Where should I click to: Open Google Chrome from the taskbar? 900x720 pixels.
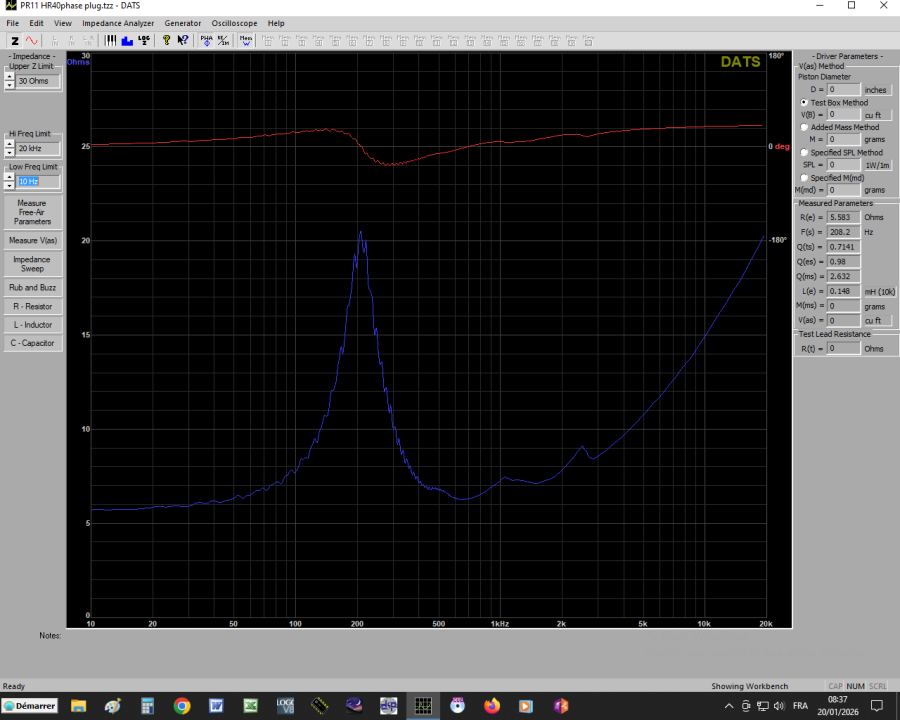(181, 706)
